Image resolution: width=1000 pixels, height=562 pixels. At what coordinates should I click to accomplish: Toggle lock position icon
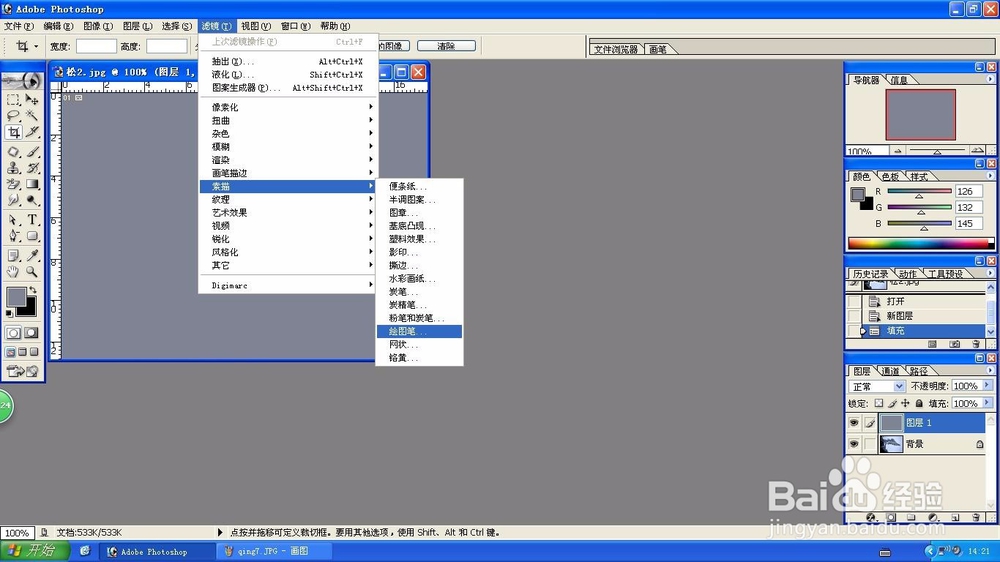905,403
